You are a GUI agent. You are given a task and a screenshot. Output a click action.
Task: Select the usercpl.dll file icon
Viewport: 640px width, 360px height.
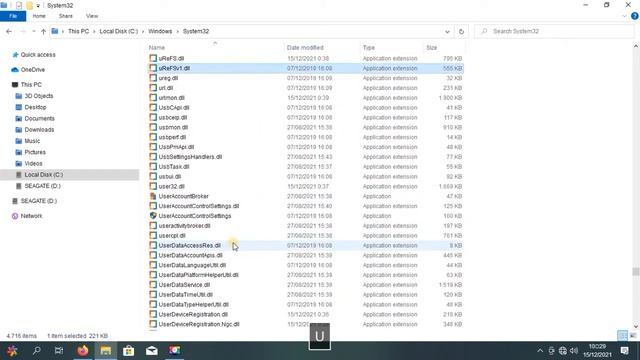coord(153,236)
